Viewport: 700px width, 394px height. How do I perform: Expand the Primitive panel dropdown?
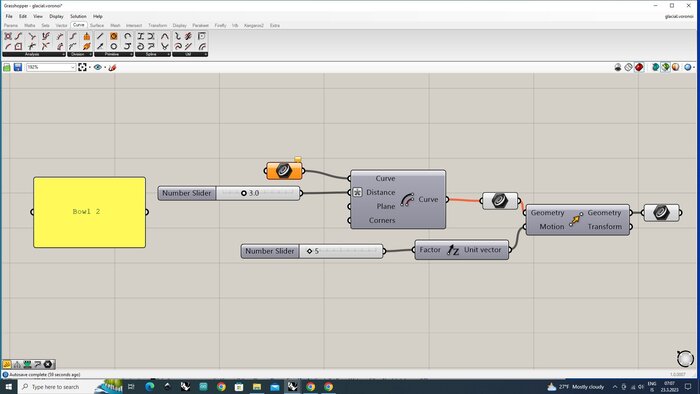point(132,54)
